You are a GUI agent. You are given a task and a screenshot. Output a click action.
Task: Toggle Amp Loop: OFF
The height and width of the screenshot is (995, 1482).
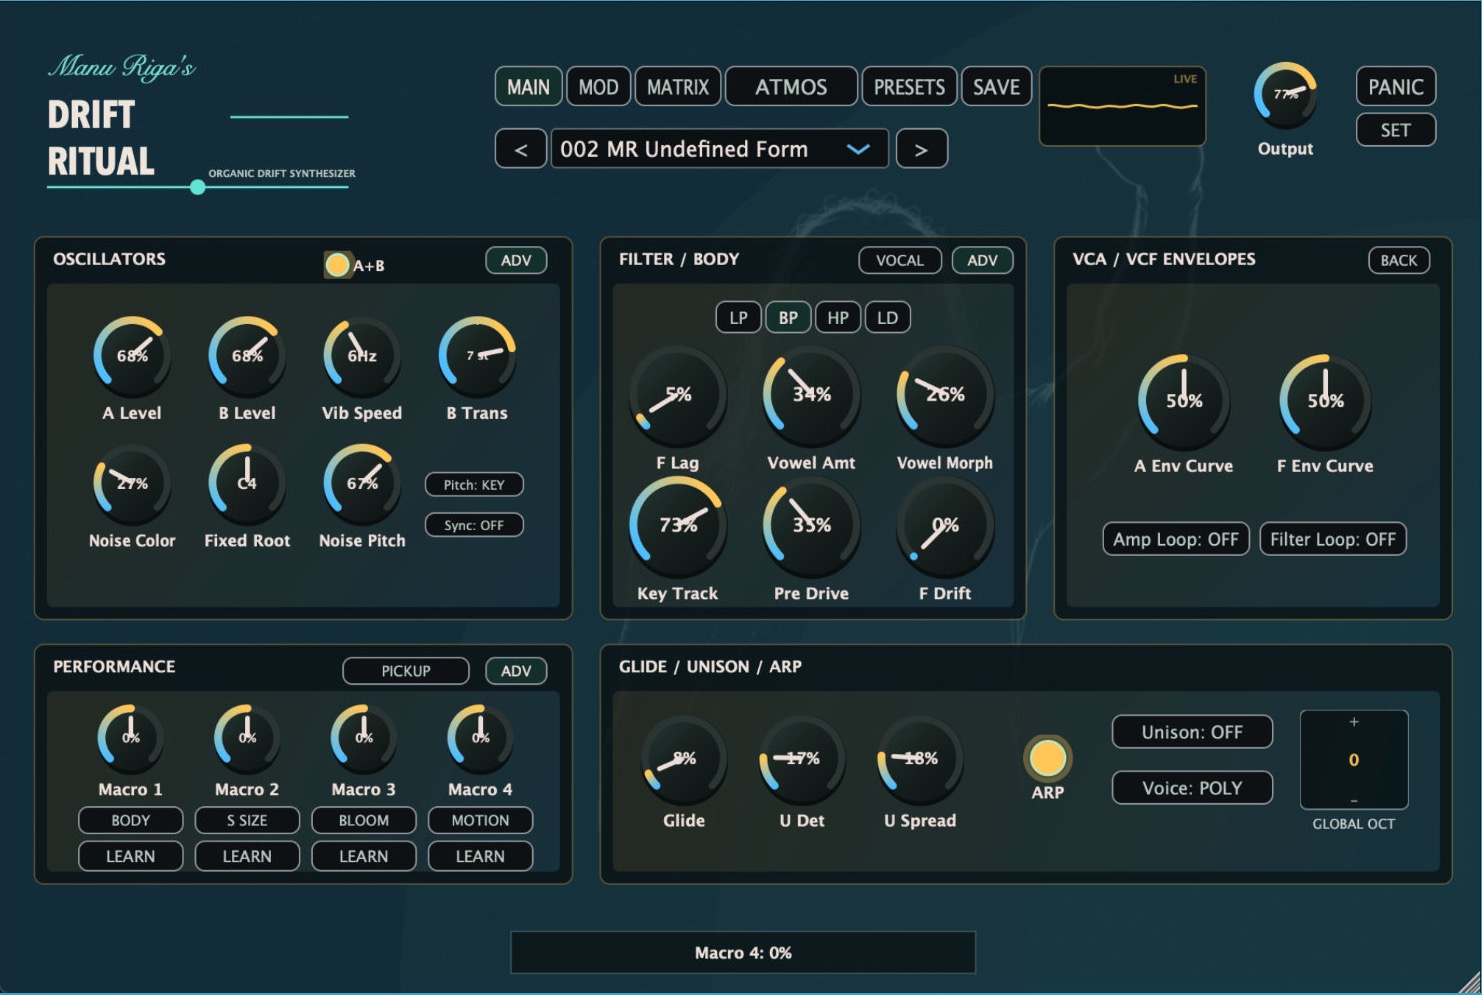(x=1176, y=539)
